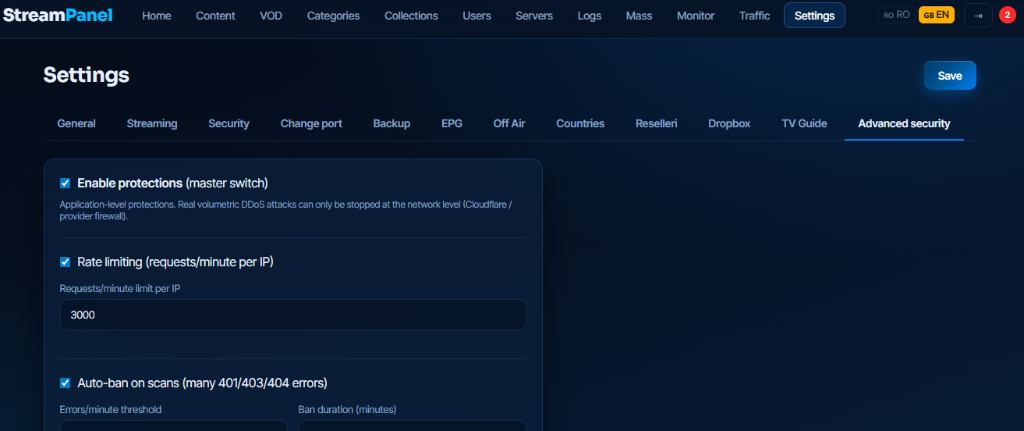Click the Save button
1024x431 pixels.
click(950, 76)
